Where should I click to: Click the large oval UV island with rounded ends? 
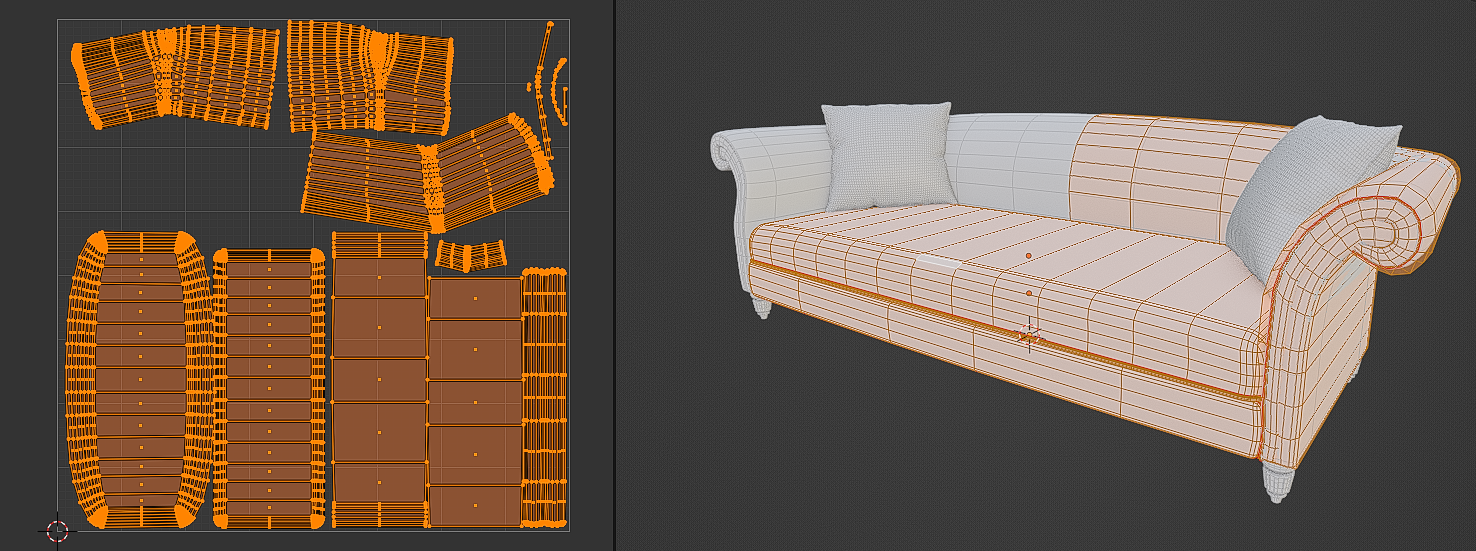(x=140, y=379)
